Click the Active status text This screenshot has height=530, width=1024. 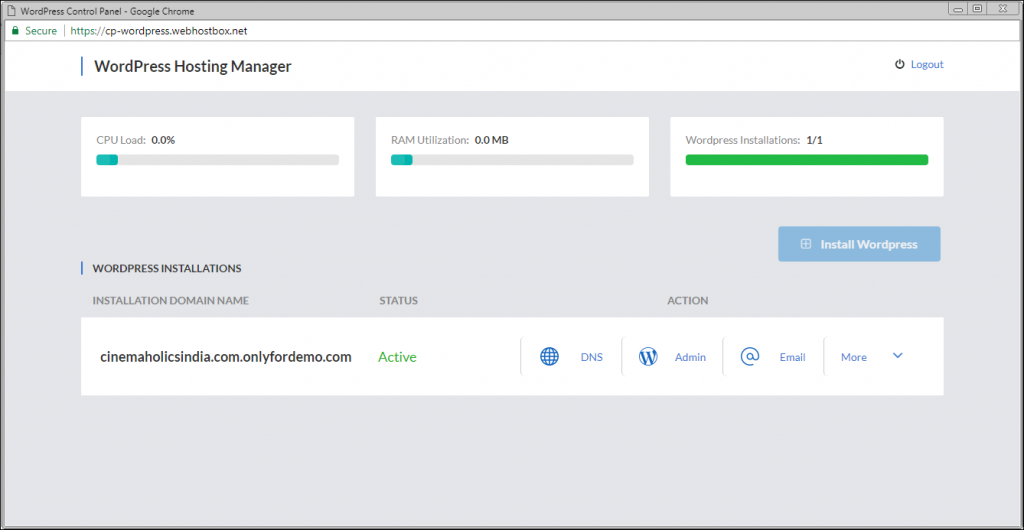[397, 357]
